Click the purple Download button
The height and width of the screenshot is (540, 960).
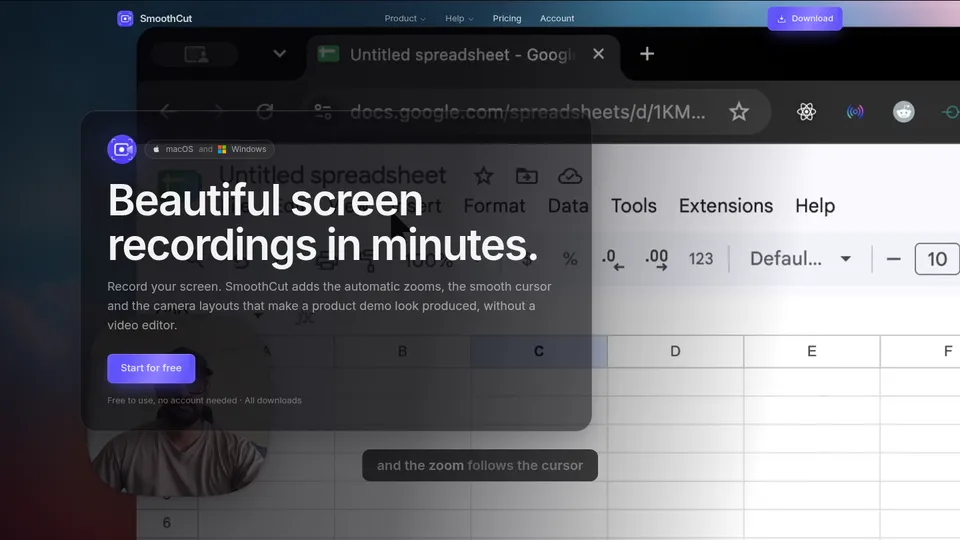tap(804, 18)
